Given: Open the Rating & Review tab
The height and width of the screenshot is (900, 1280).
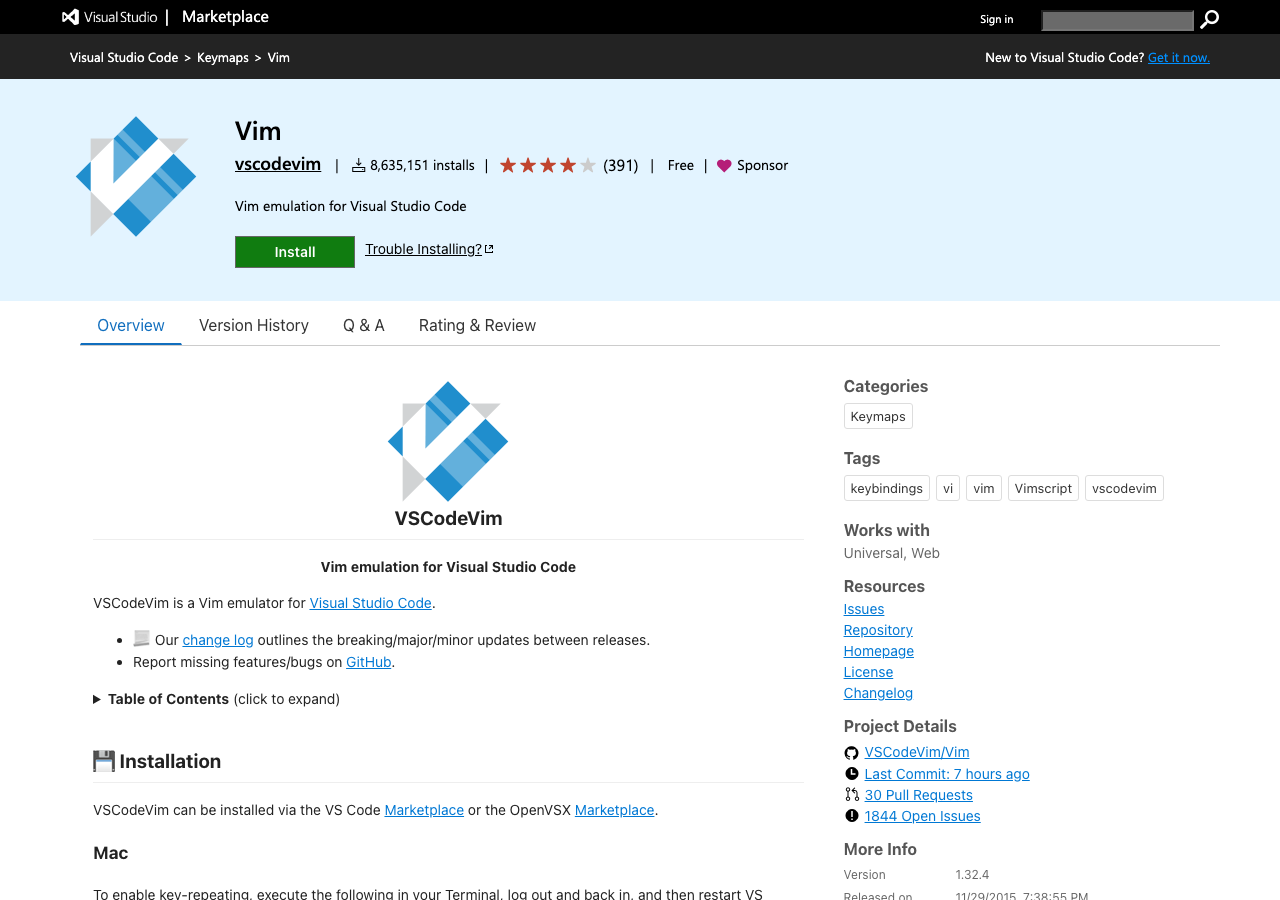Looking at the screenshot, I should click(477, 325).
